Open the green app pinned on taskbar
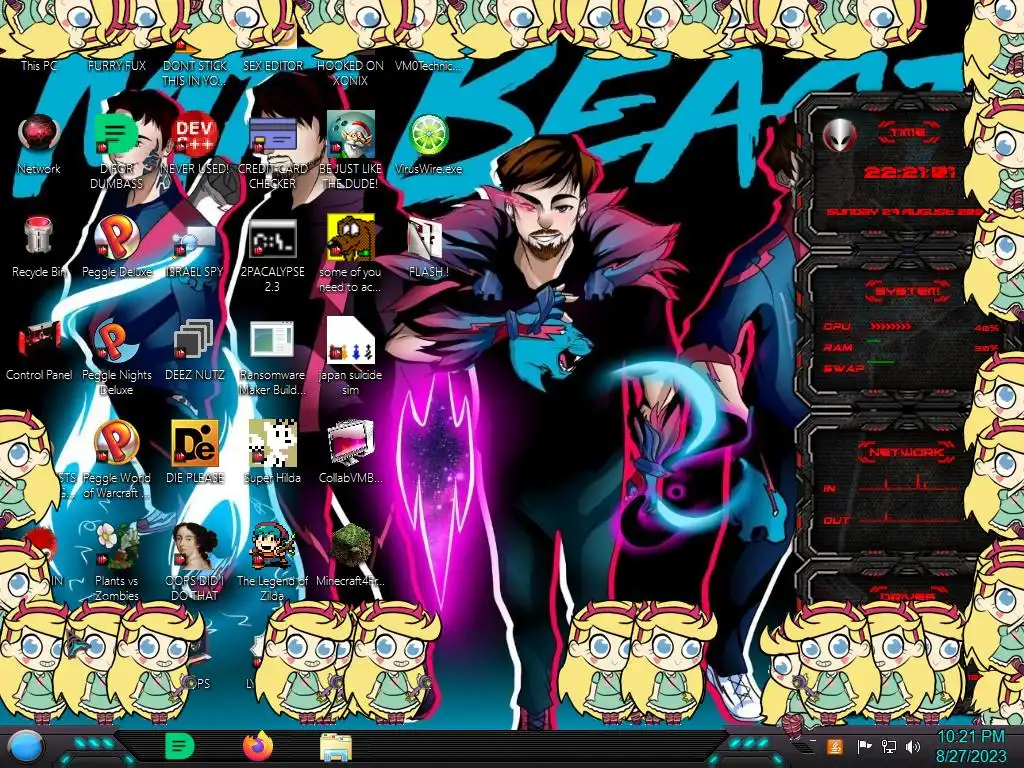The width and height of the screenshot is (1024, 768). pyautogui.click(x=180, y=746)
